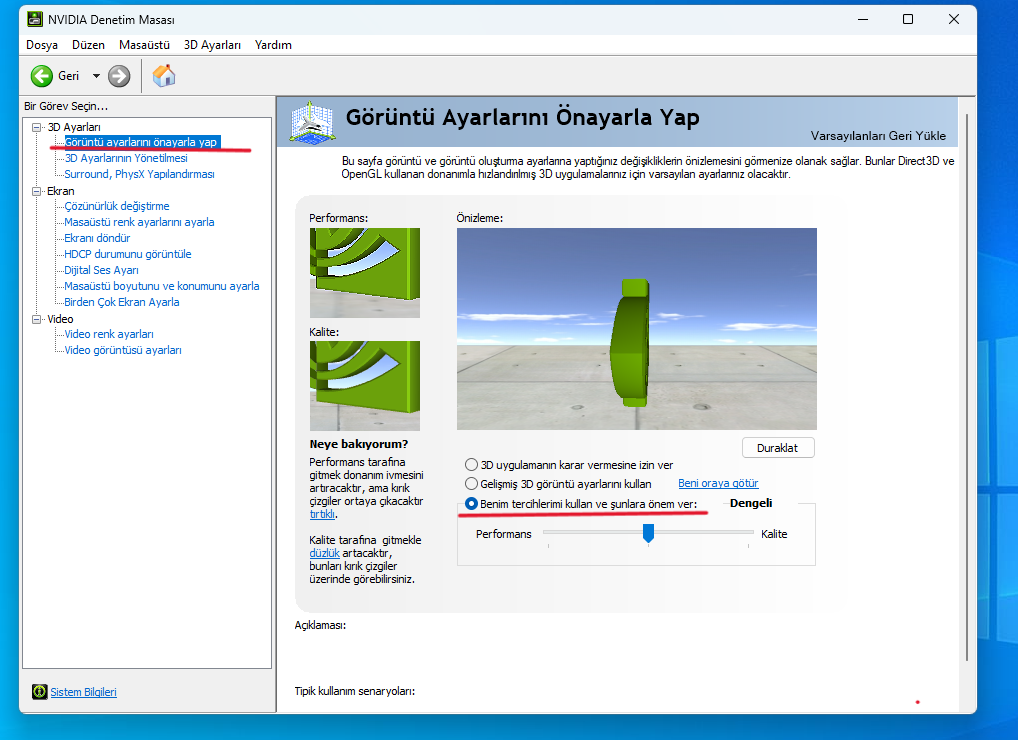
Task: Collapse the Ekran tree node
Action: [37, 191]
